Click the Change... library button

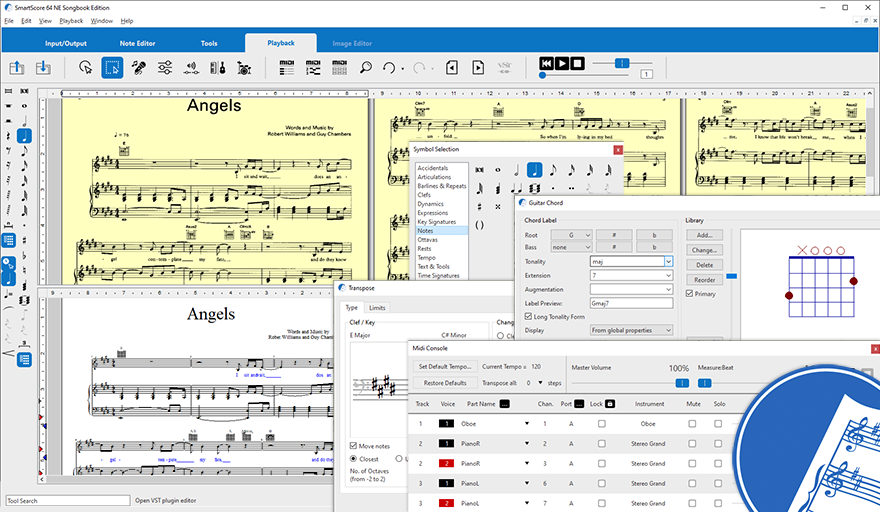704,250
